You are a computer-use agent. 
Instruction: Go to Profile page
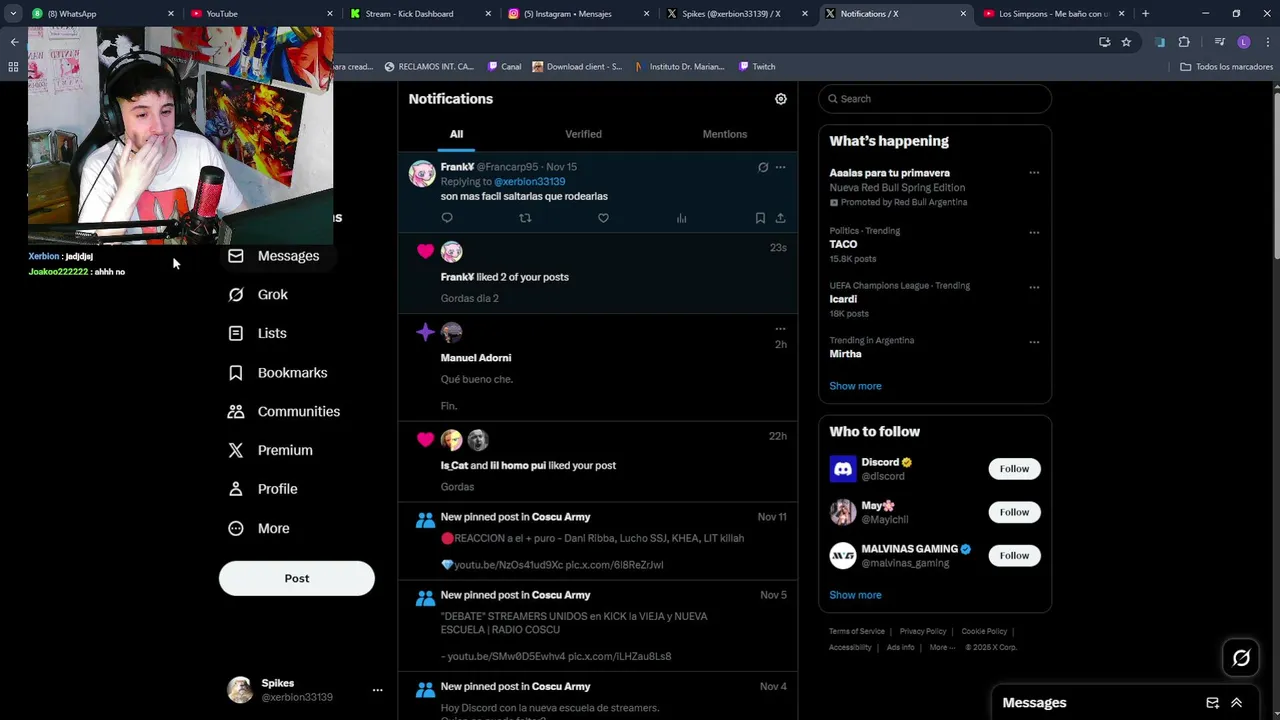coord(264,489)
